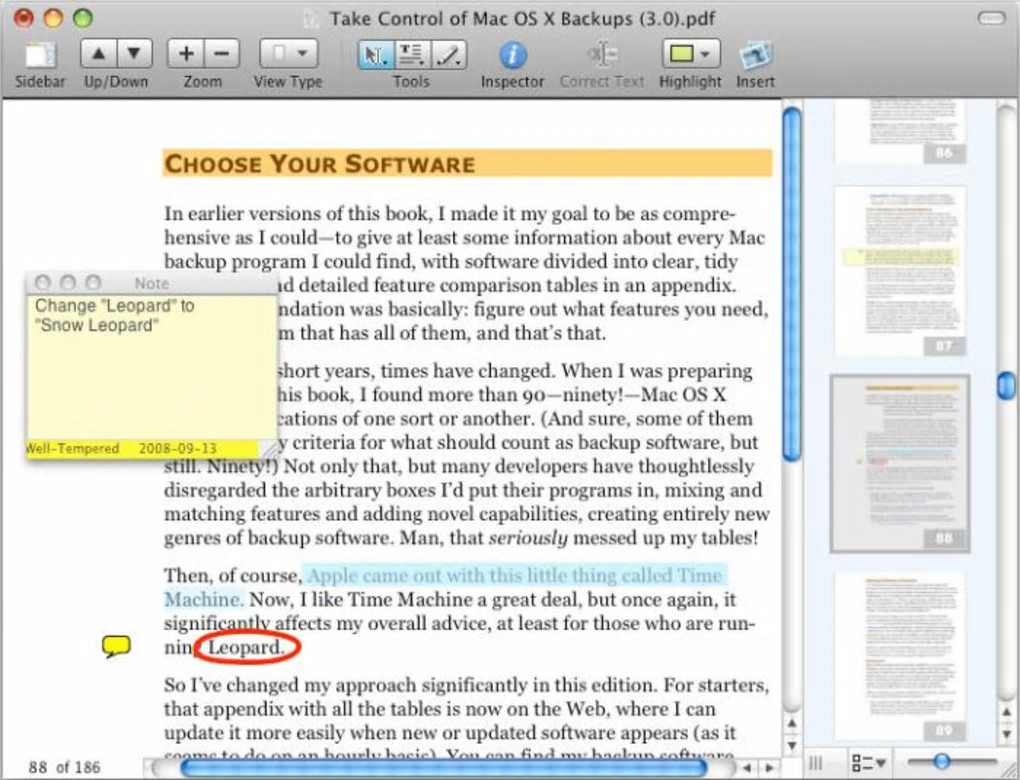Select page 86 thumbnail

900,130
